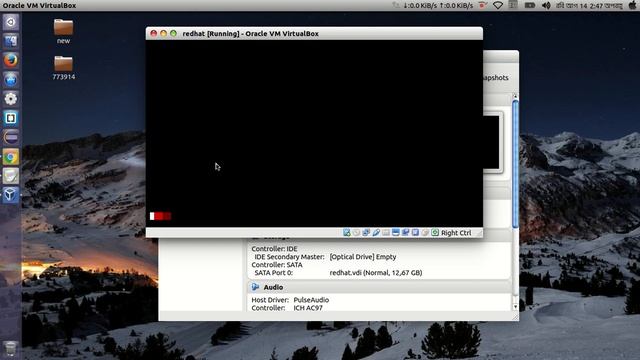Click 'Oracle VM VirtualBox' title in top panel
640x360 pixels.
click(39, 6)
